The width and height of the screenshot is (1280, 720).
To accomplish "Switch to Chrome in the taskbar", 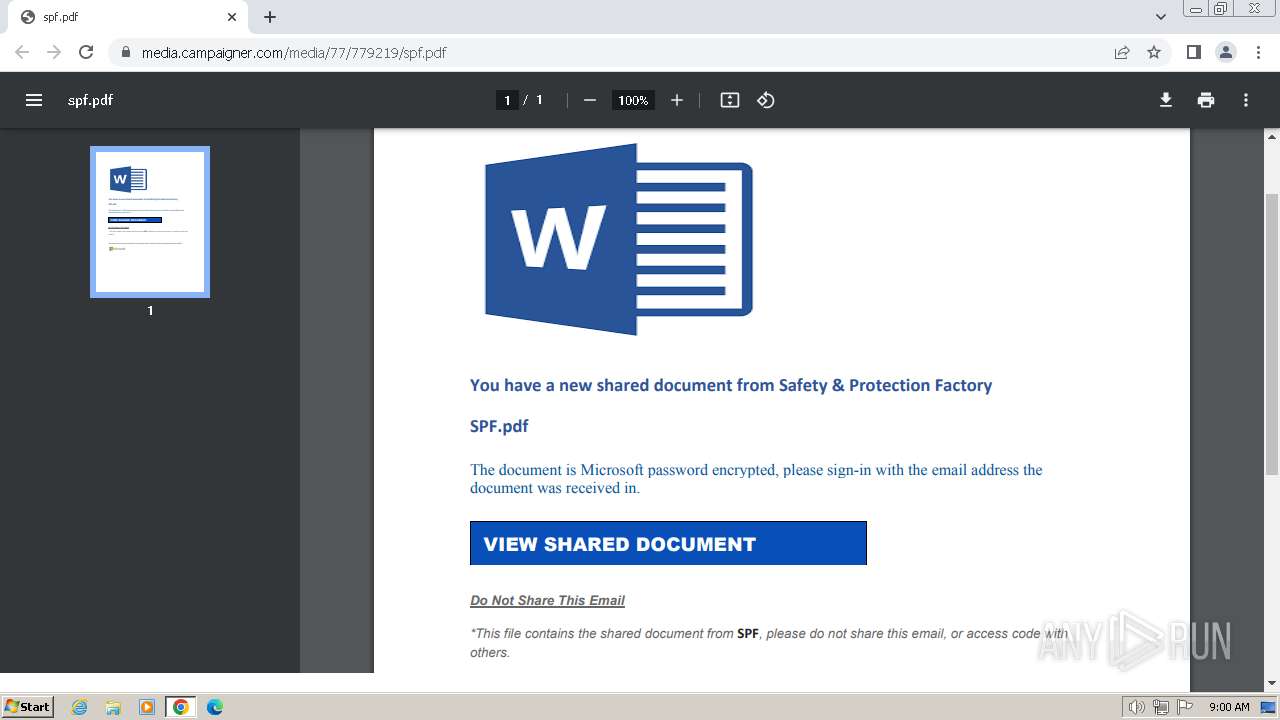I will pos(181,707).
